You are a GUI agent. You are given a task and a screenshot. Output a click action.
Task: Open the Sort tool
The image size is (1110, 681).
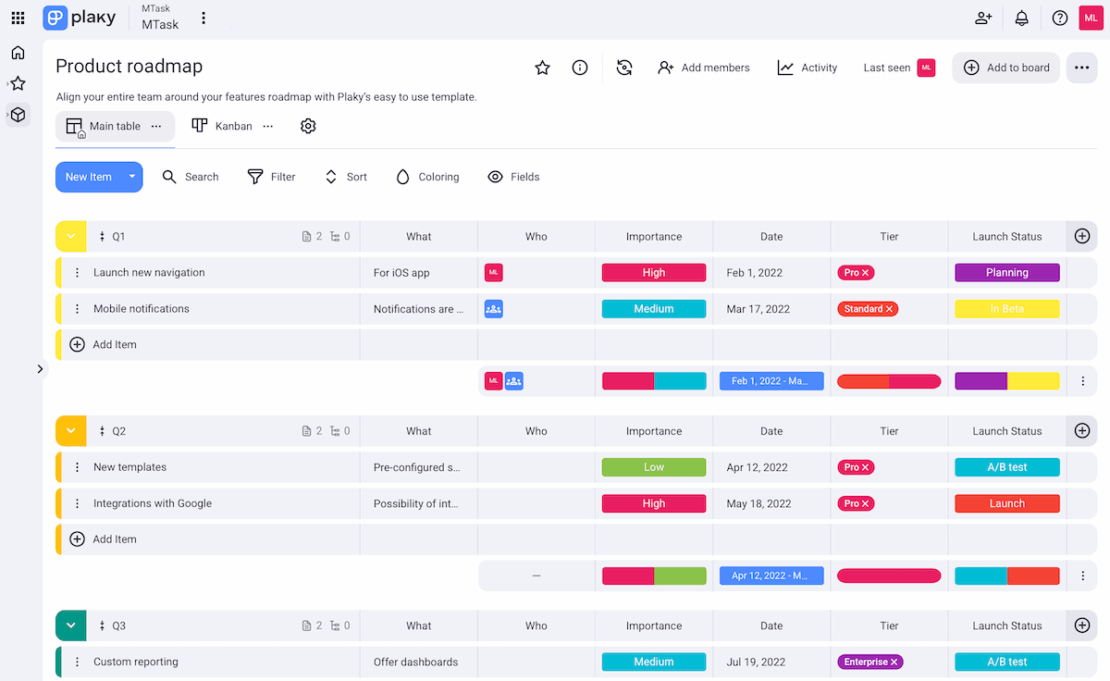tap(346, 176)
